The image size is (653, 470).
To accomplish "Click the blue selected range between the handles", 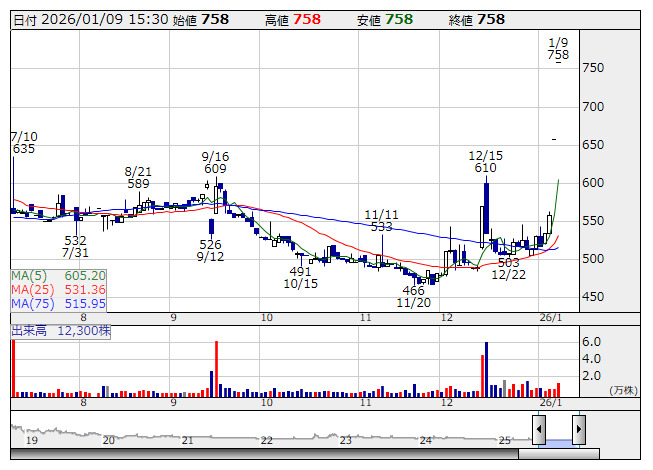I will coord(558,441).
